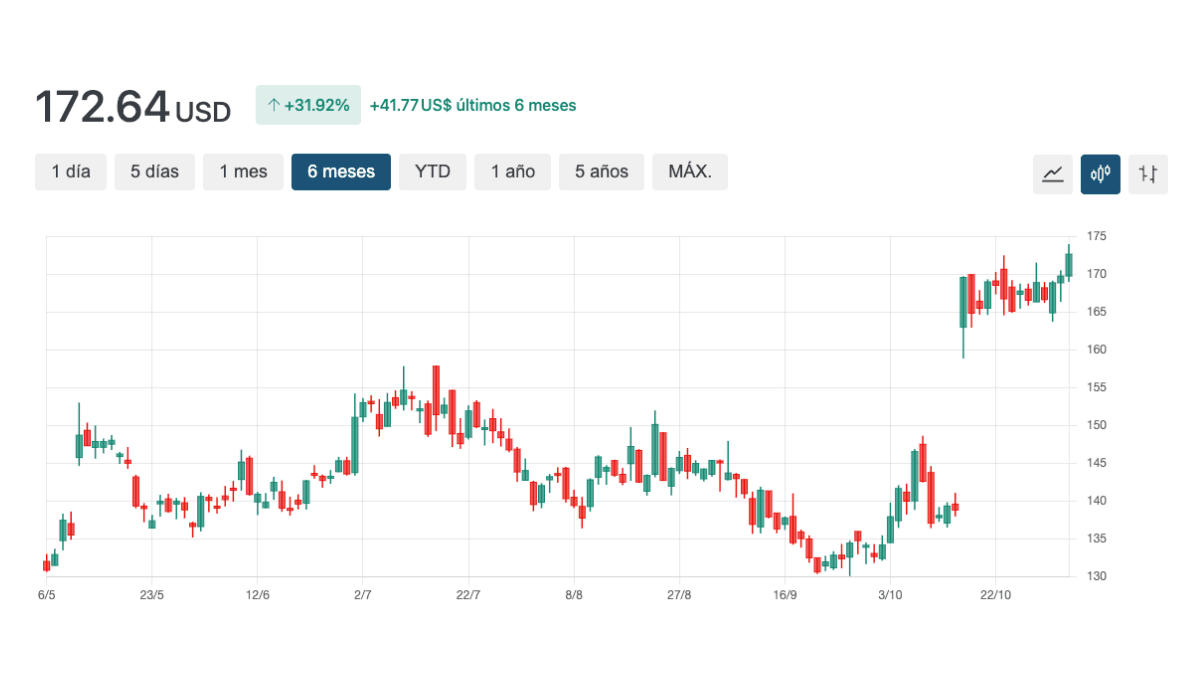Screen dimensions: 1200x675
Task: Click the +41.77 US$ últimos 6 meses text
Action: (x=472, y=105)
